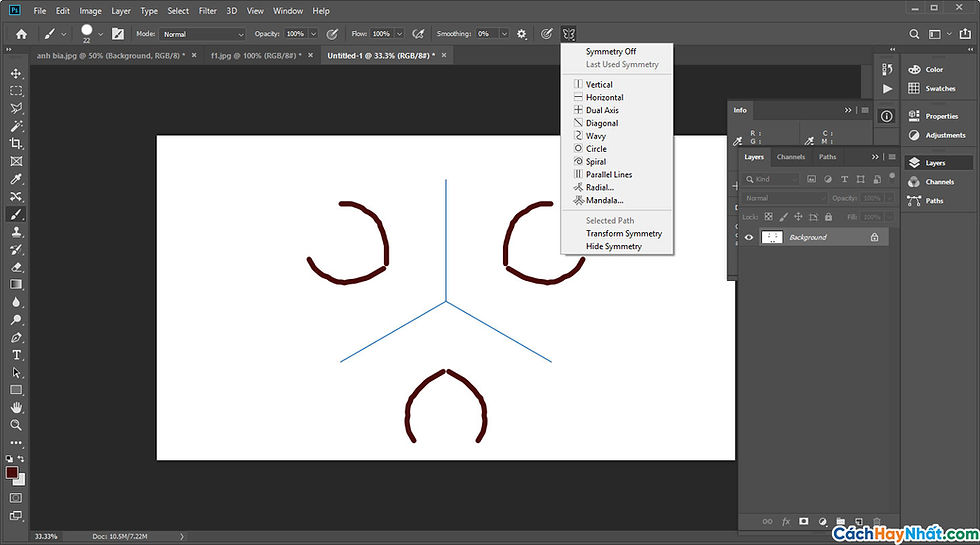Hide the Background layer eye icon
Viewport: 980px width, 545px height.
click(749, 238)
